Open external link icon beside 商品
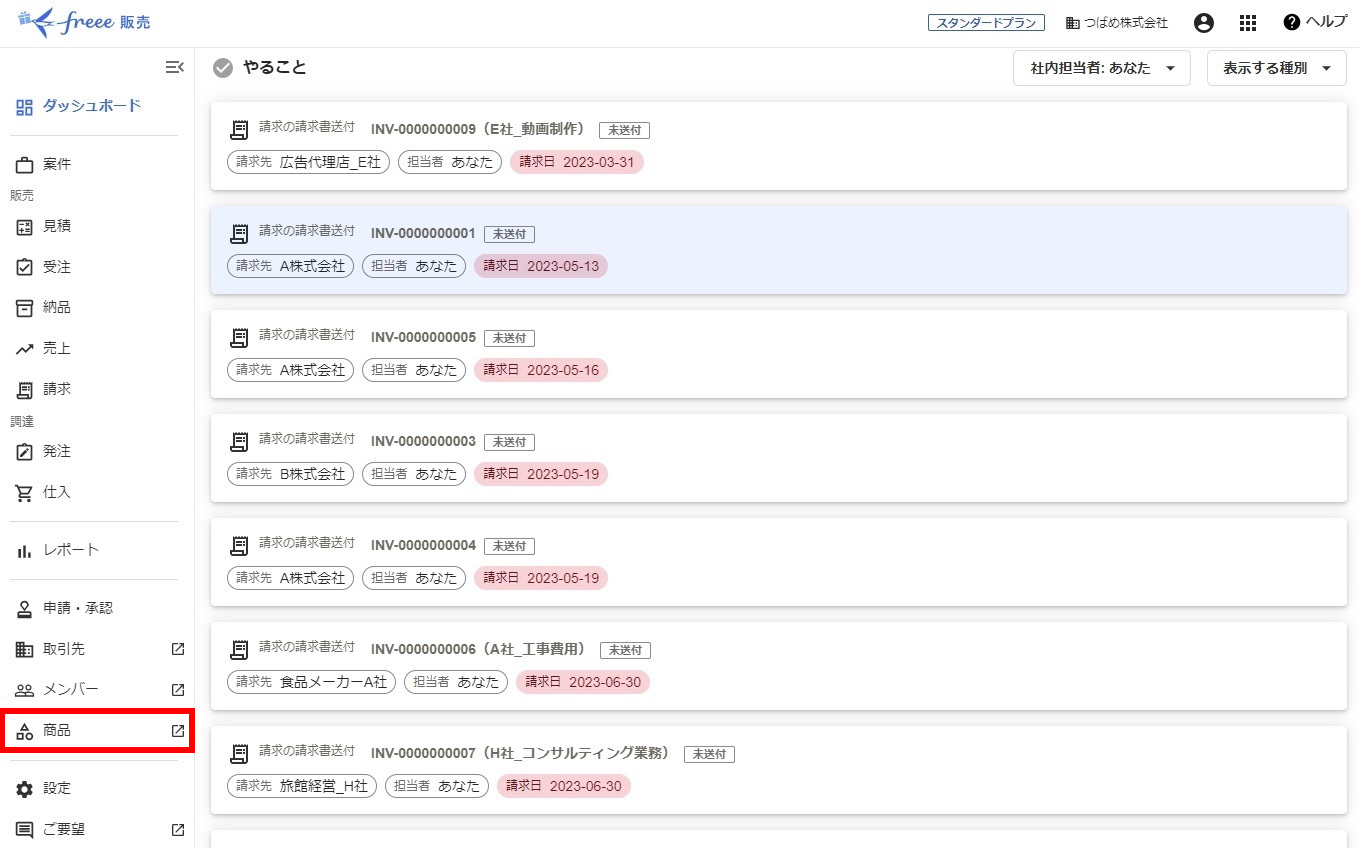This screenshot has width=1359, height=848. [x=178, y=731]
